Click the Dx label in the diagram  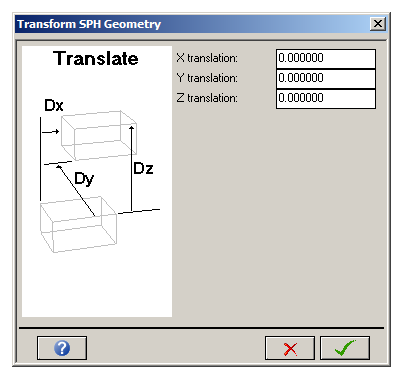click(x=54, y=105)
